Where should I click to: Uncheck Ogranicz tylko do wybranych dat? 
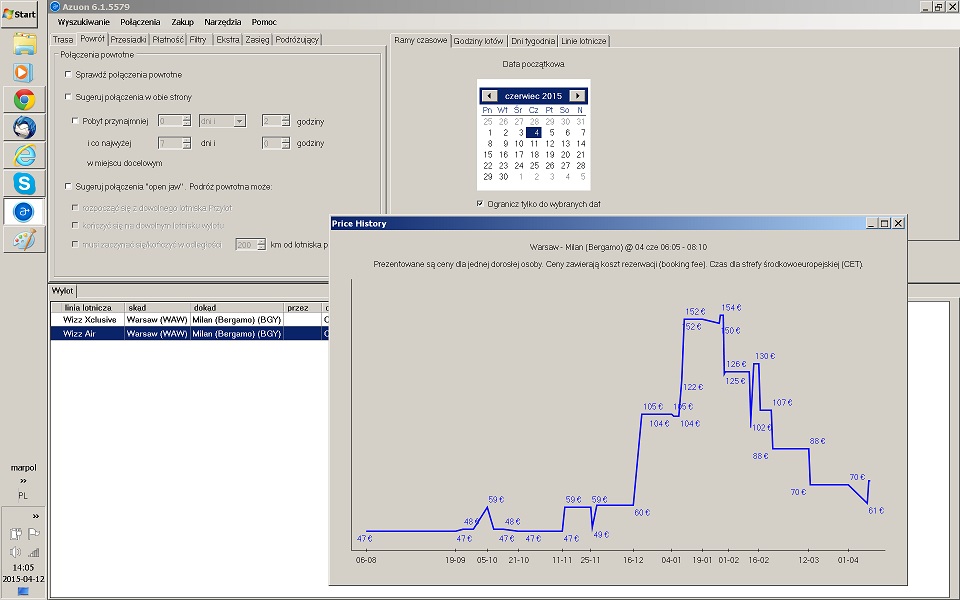[x=480, y=204]
